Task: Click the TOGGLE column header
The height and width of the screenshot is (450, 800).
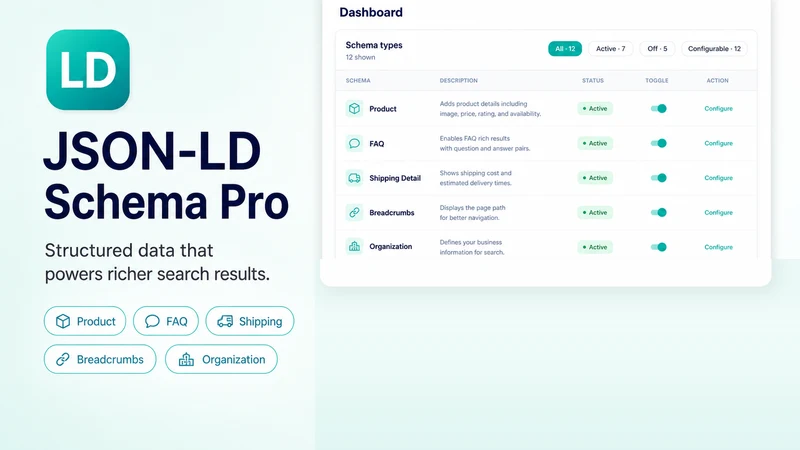Action: point(657,81)
